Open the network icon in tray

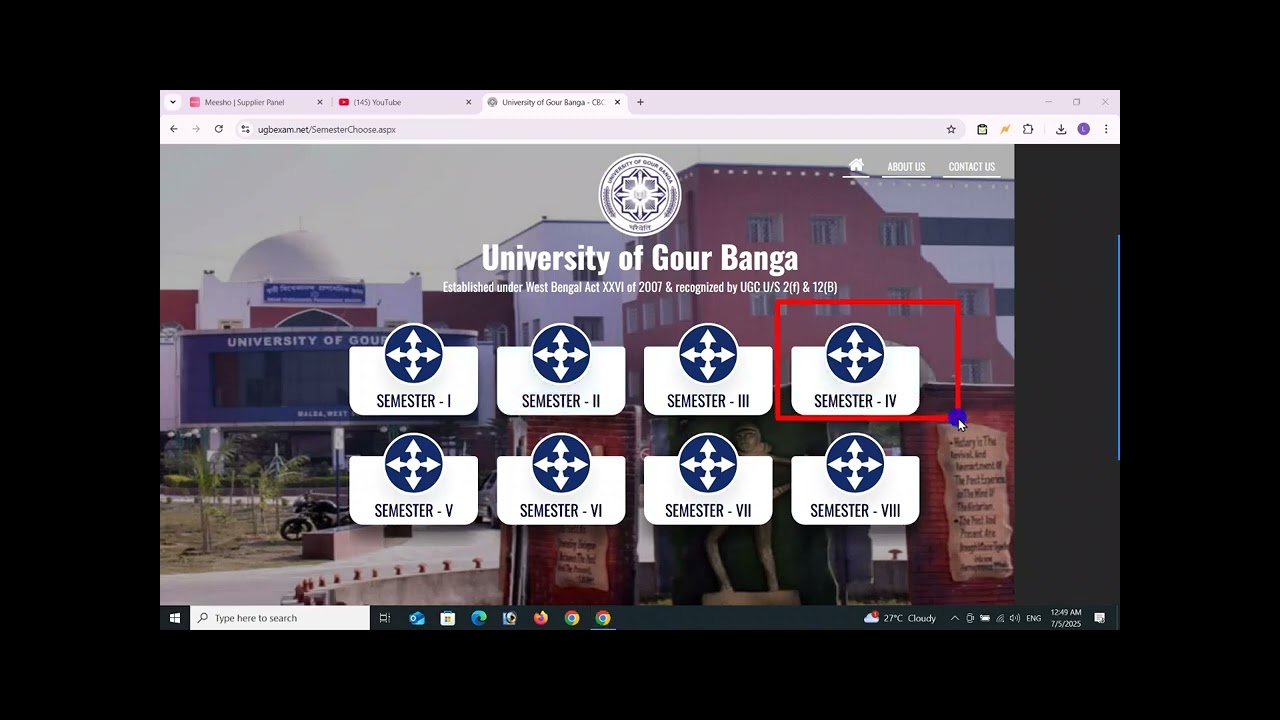[1000, 618]
